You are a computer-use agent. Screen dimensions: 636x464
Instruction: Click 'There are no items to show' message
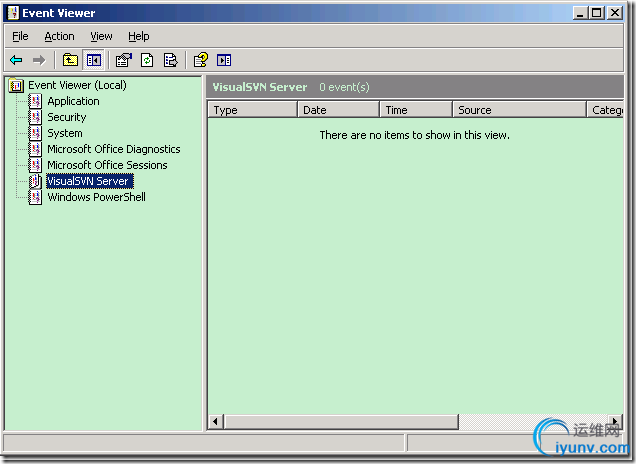415,135
